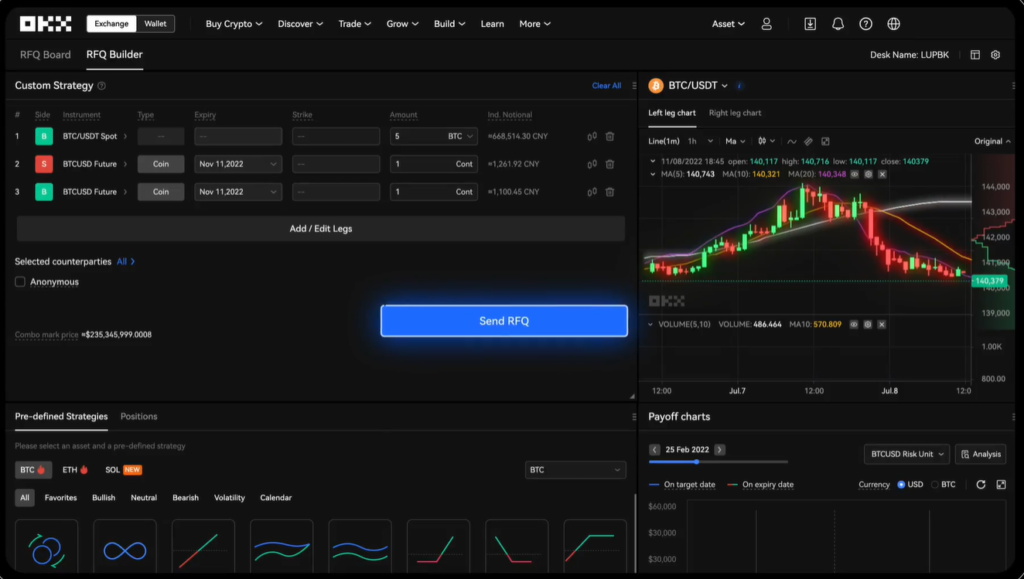Open the desk settings gear icon
The image size is (1024, 579).
click(996, 55)
